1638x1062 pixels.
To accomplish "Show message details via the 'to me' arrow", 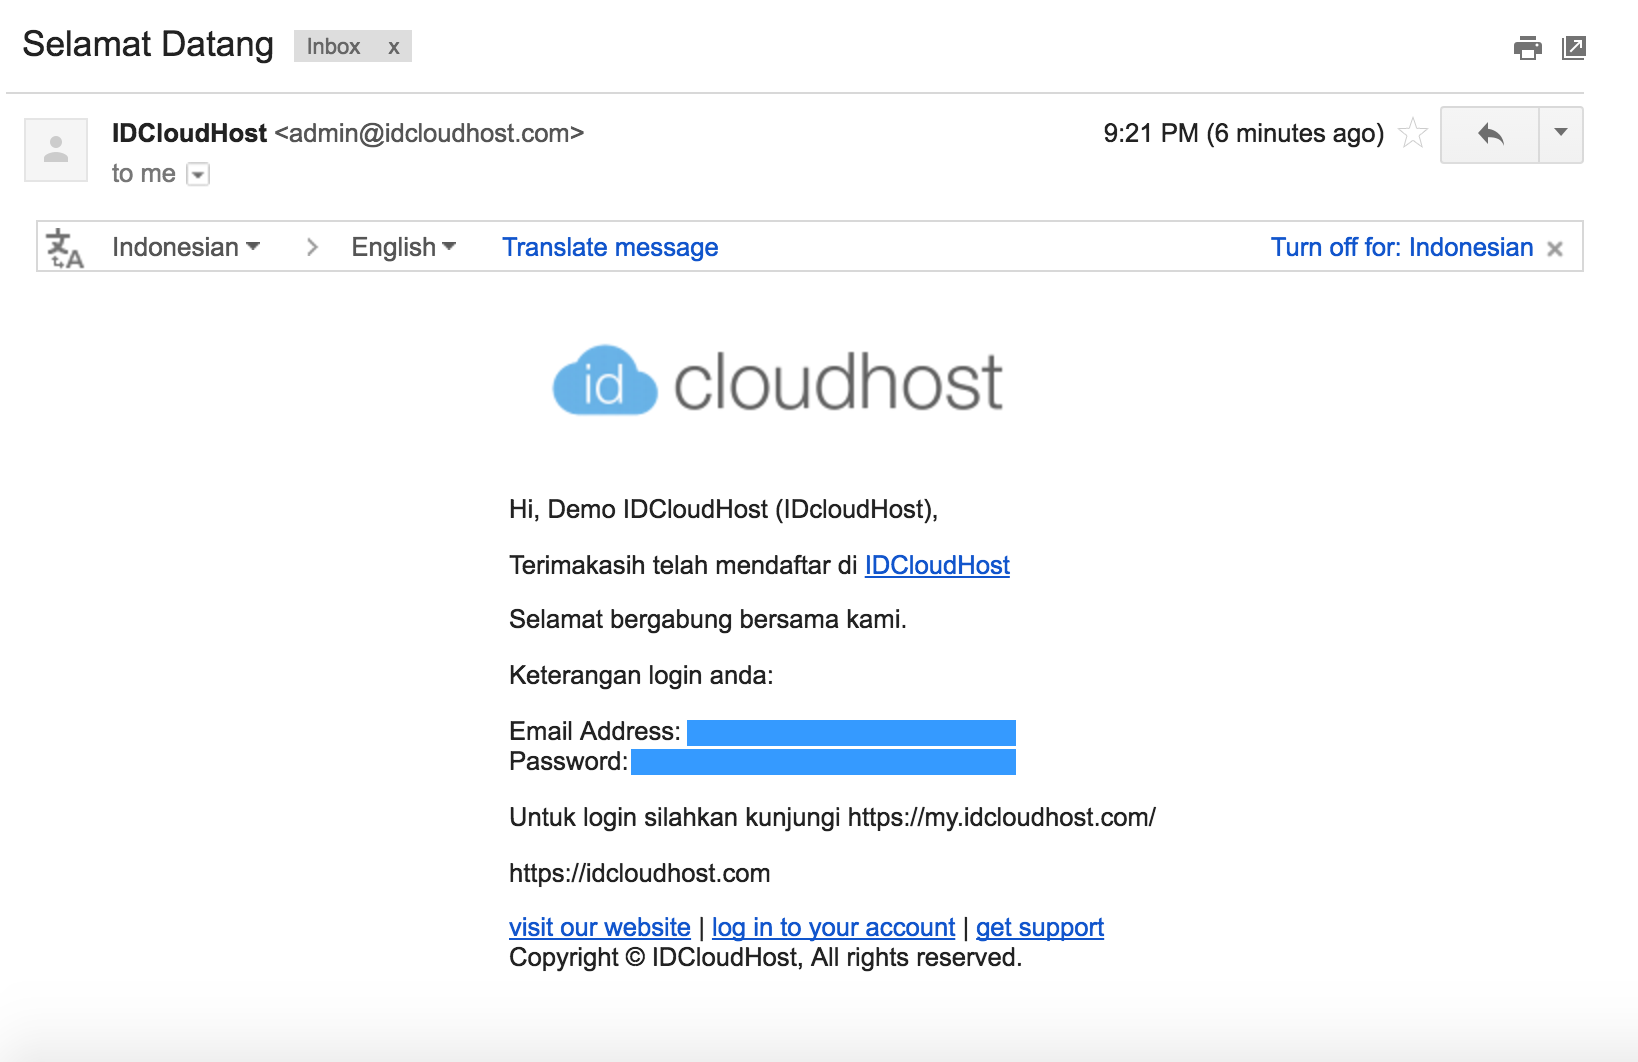I will pos(198,174).
